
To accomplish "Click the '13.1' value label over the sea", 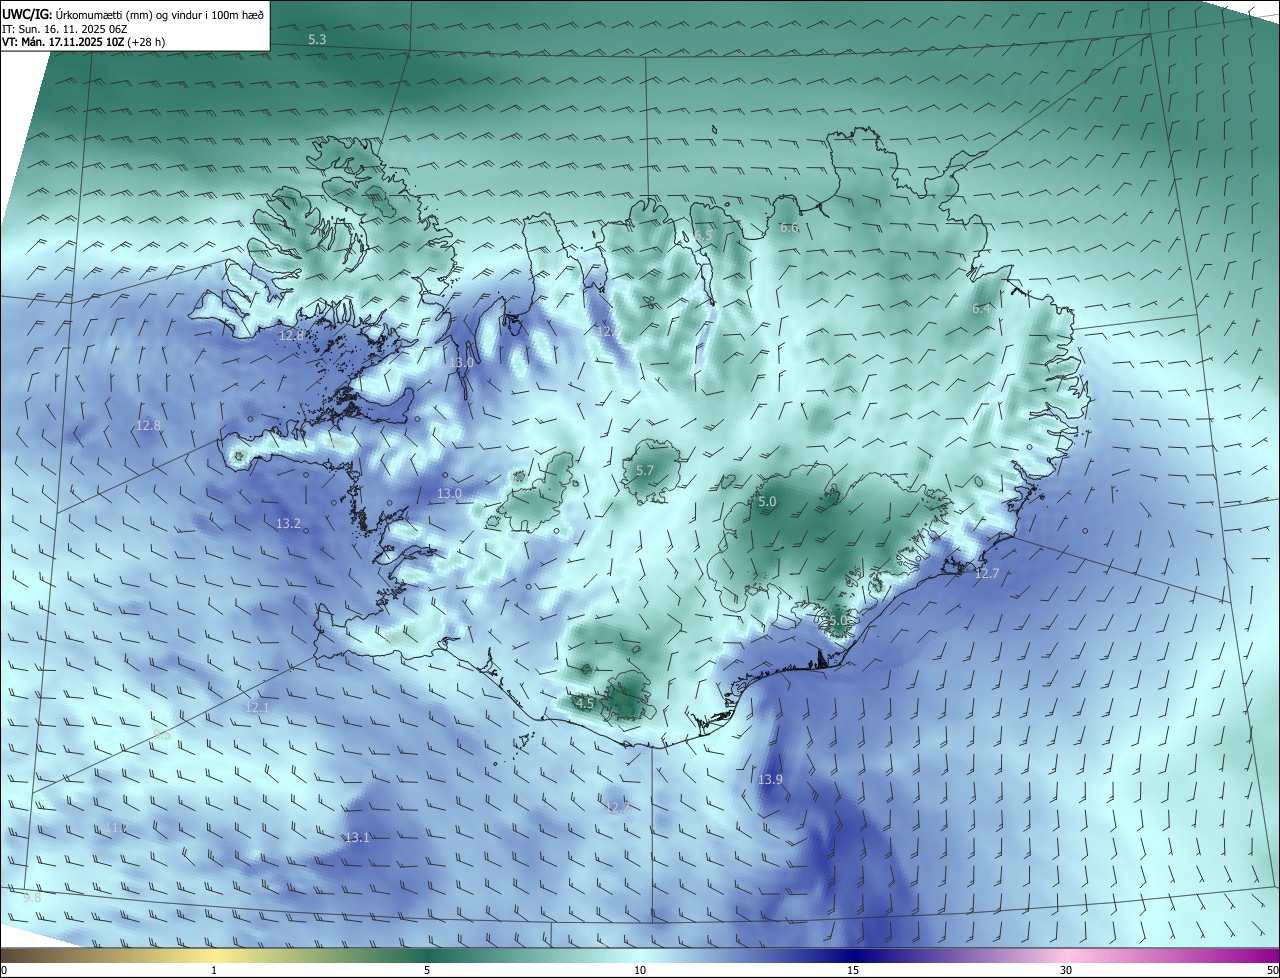I will pos(357,837).
